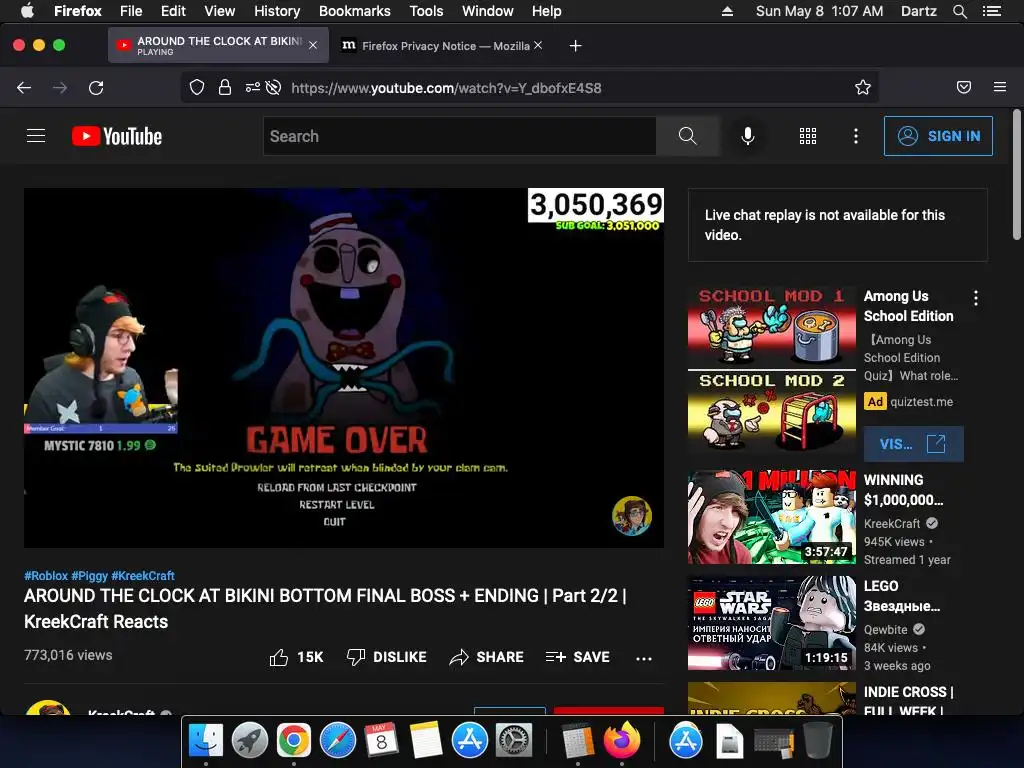Image resolution: width=1024 pixels, height=768 pixels.
Task: Open tracking protection shield icon
Action: [197, 88]
